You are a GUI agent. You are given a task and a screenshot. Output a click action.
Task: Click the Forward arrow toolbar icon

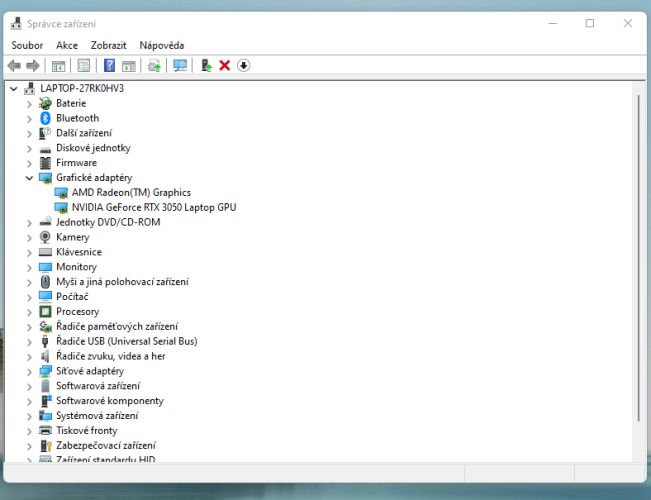(32, 66)
